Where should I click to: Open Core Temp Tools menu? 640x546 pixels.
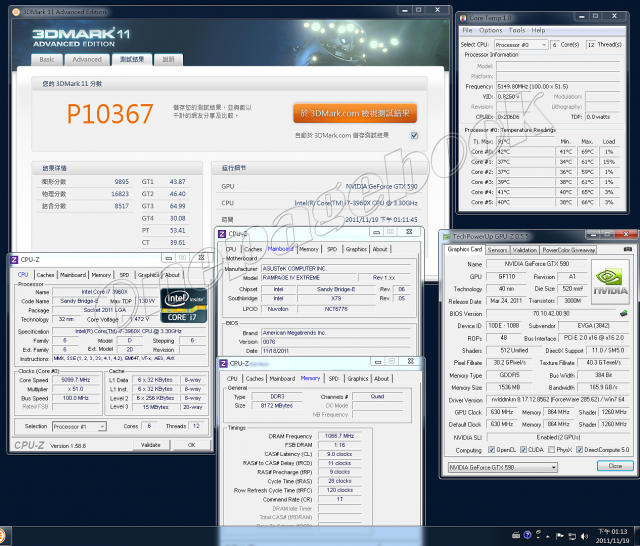(x=517, y=30)
